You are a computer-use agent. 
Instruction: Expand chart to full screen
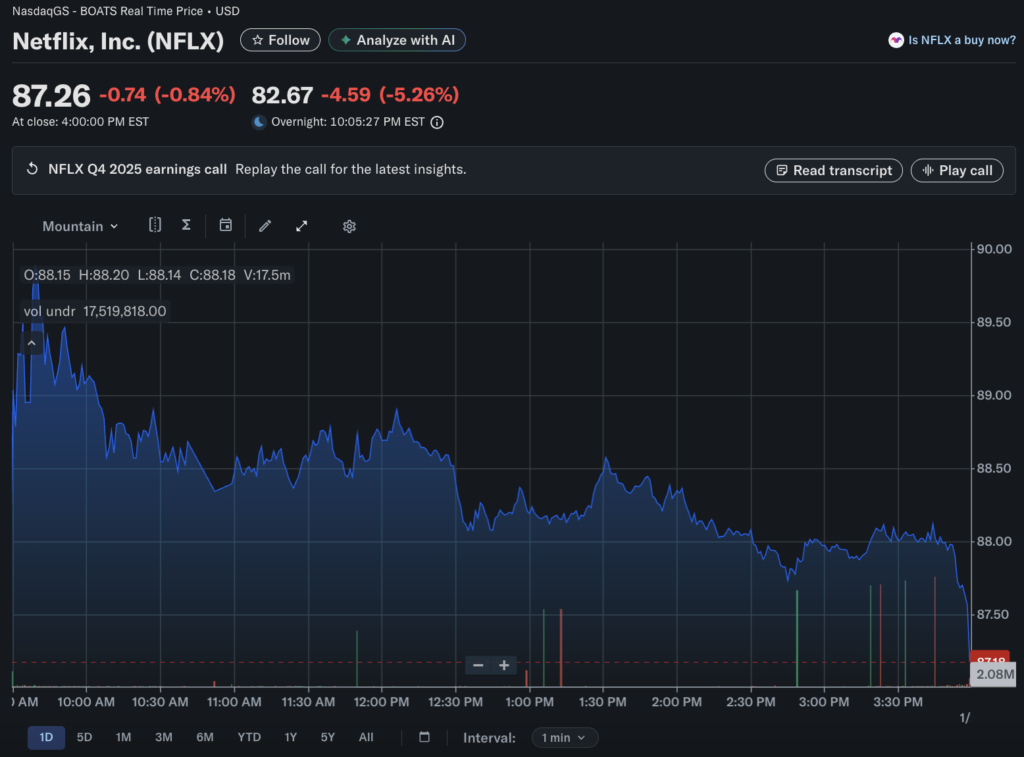(301, 226)
